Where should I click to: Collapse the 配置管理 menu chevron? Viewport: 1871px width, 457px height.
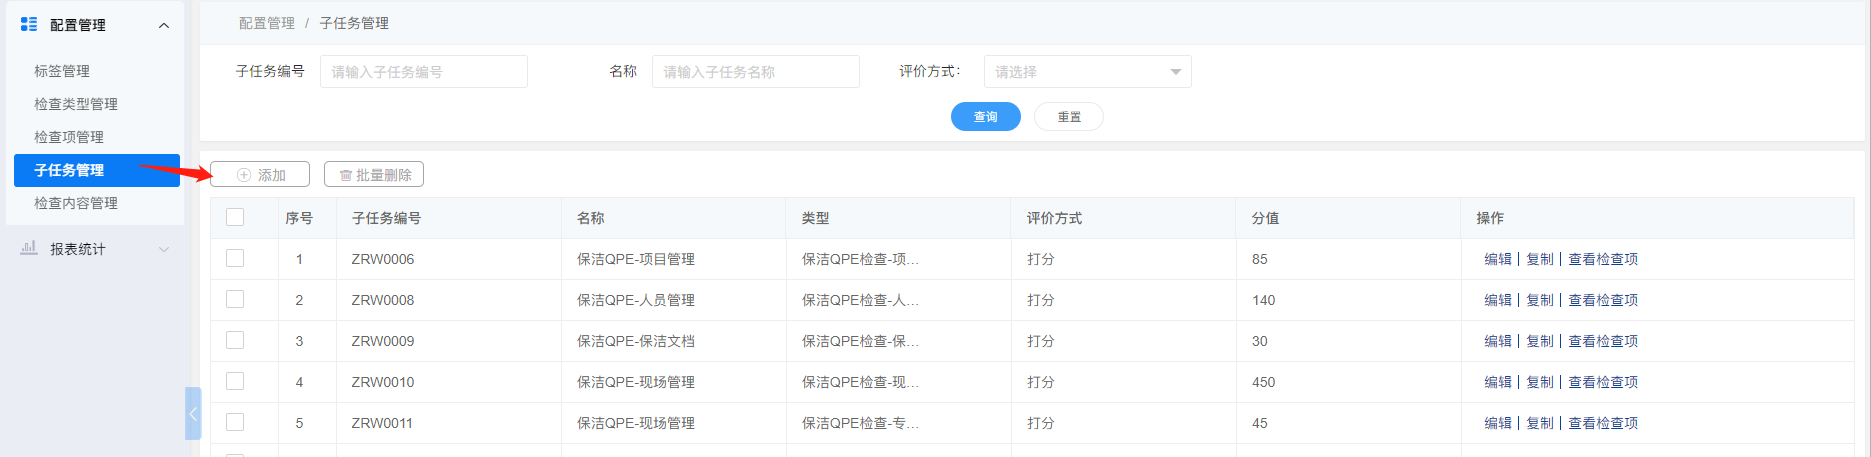click(164, 25)
